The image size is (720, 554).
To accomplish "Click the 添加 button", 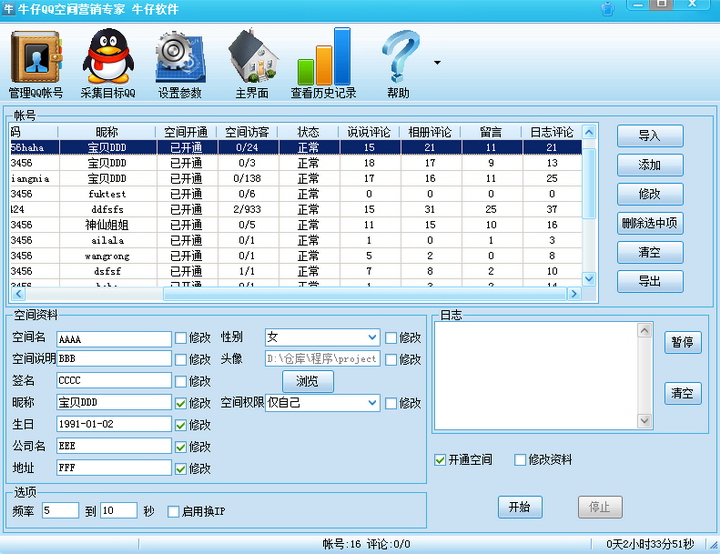I will [650, 165].
